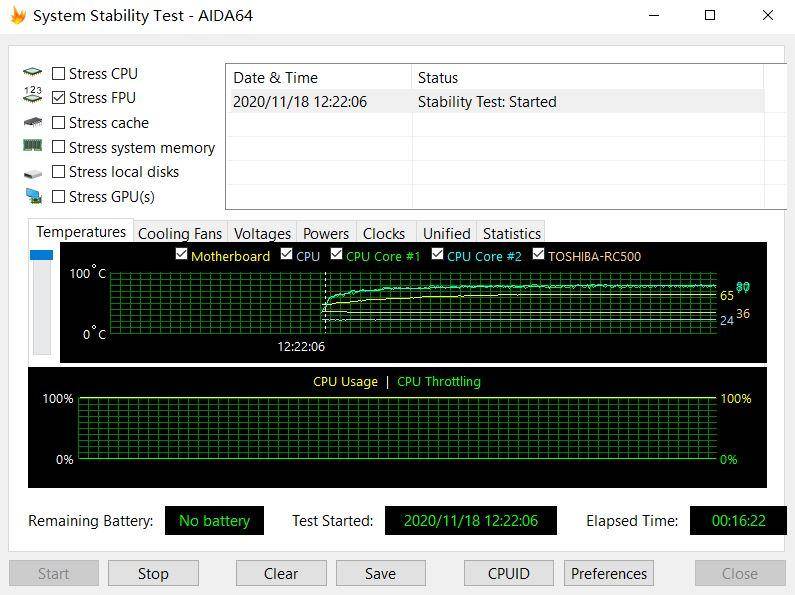The image size is (795, 595).
Task: Hide the TOSHIBA-RC500 temperature line
Action: pos(538,254)
